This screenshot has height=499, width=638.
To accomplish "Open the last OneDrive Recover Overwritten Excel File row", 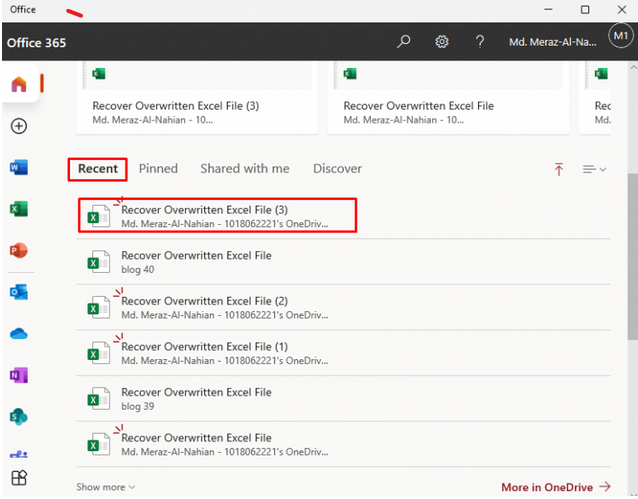I will 343,444.
